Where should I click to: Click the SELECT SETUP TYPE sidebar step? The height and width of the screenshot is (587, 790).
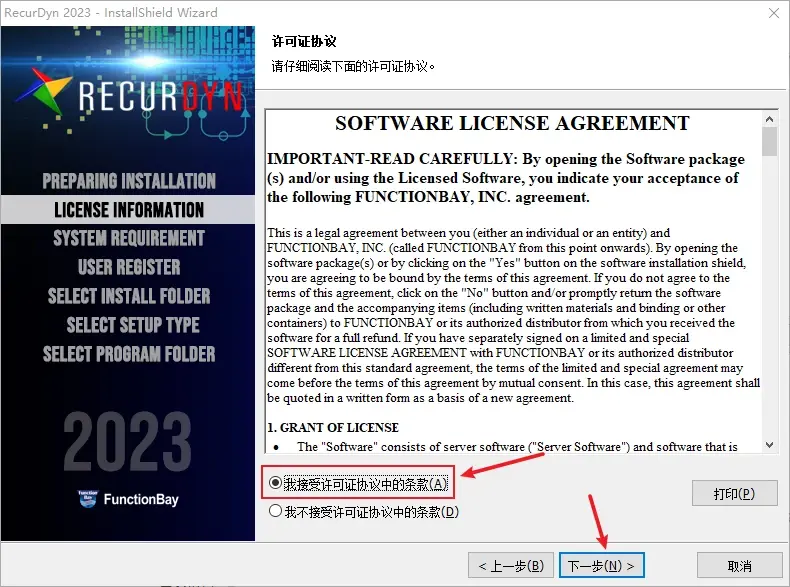click(133, 325)
